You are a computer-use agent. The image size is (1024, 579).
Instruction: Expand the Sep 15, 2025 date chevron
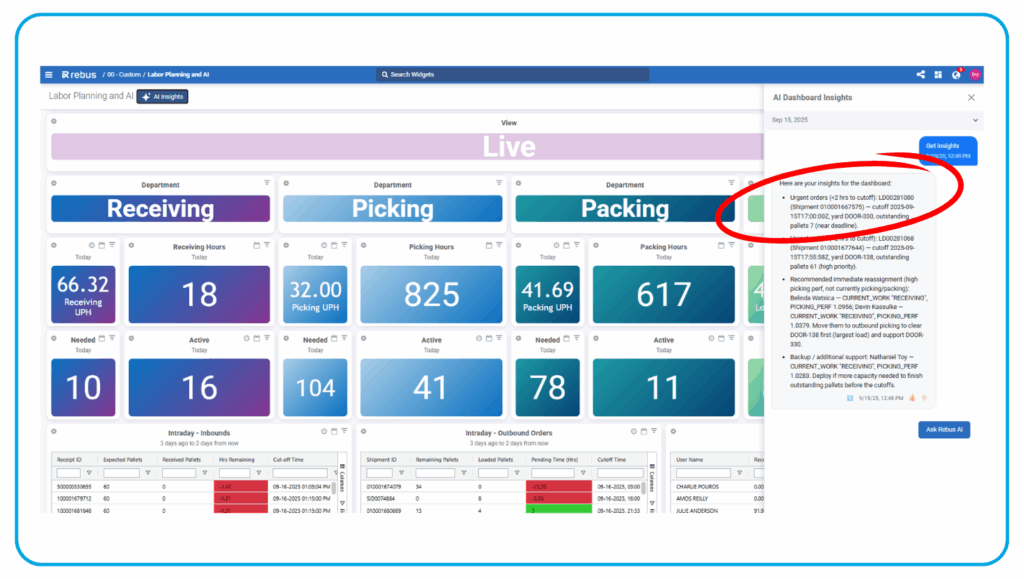pos(976,120)
